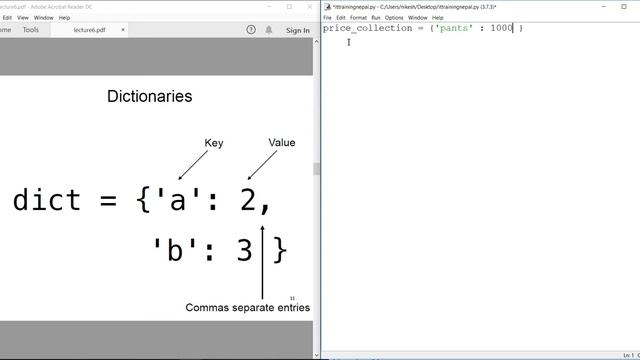Click the PDF scrollbar down arrow
The height and width of the screenshot is (360, 640).
pyautogui.click(x=316, y=355)
